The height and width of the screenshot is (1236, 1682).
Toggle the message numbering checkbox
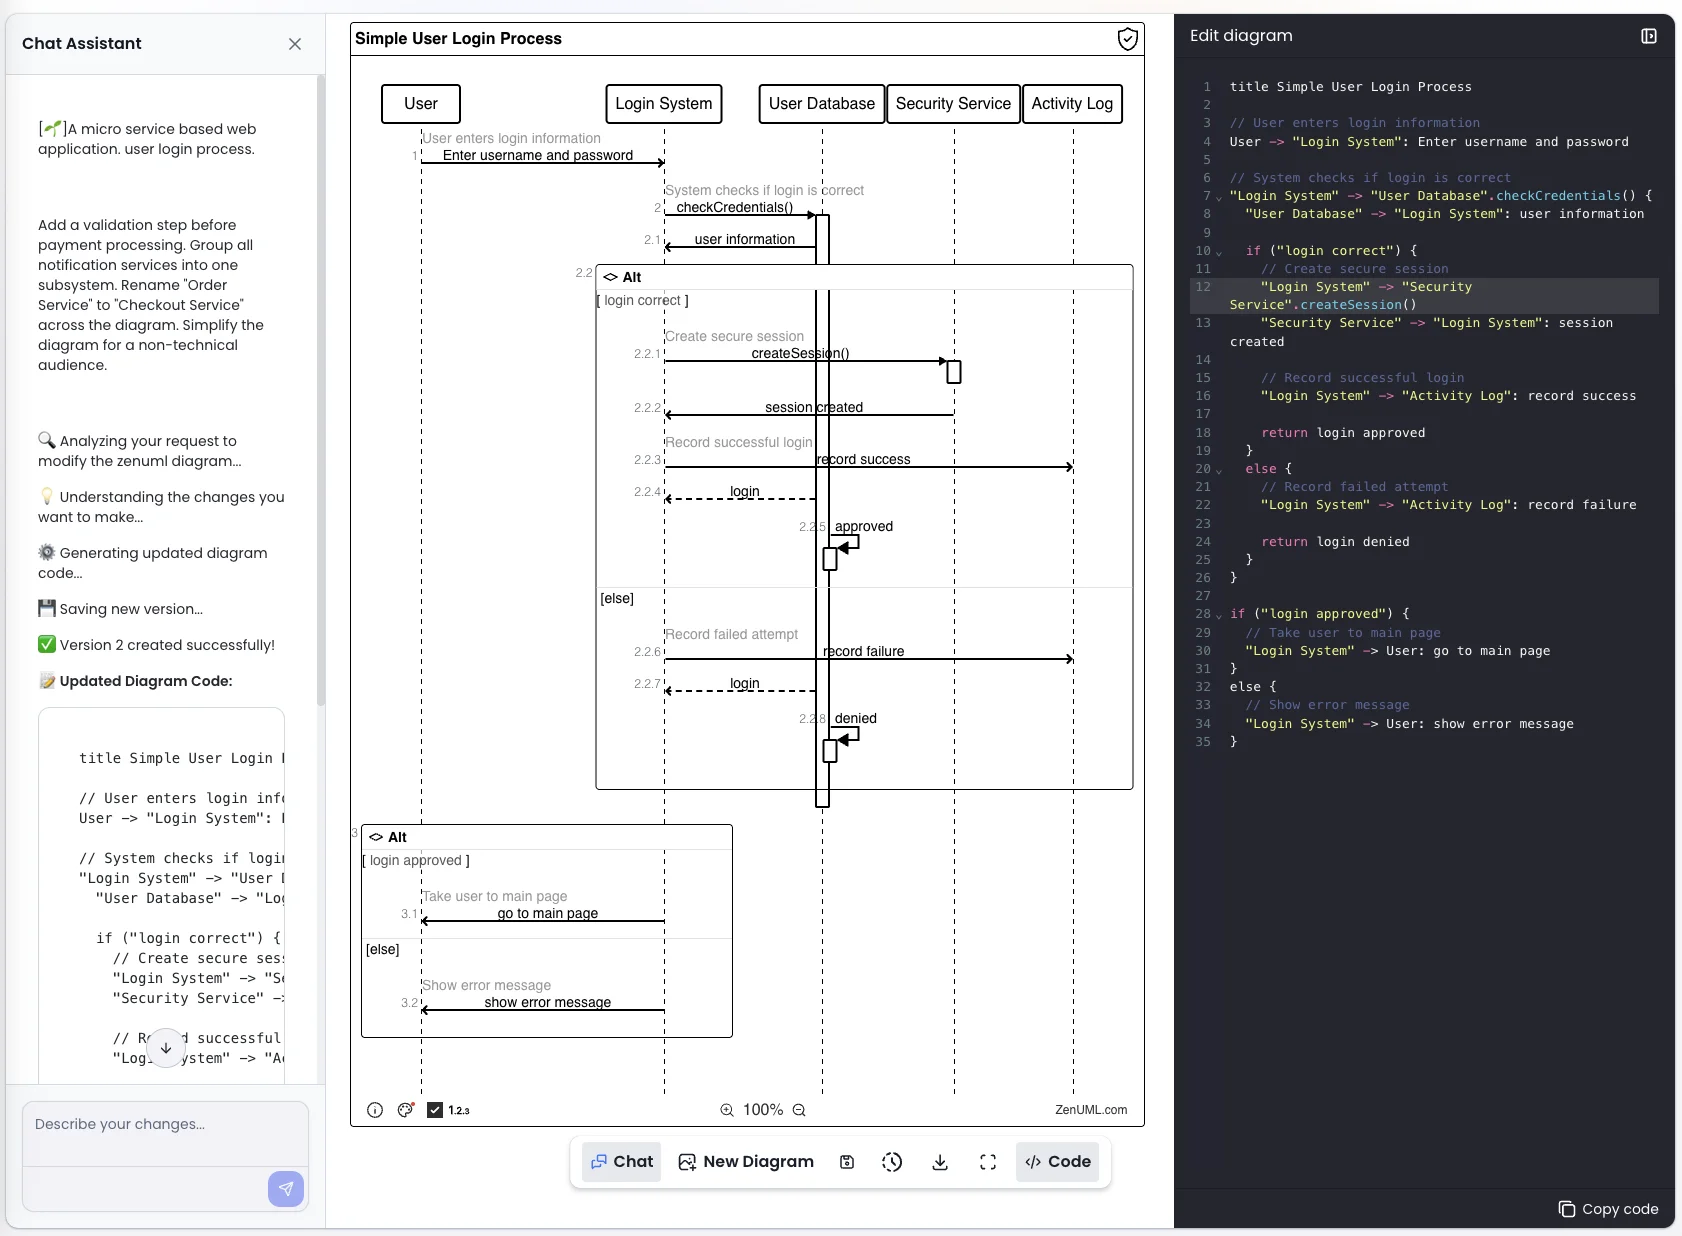click(435, 1110)
